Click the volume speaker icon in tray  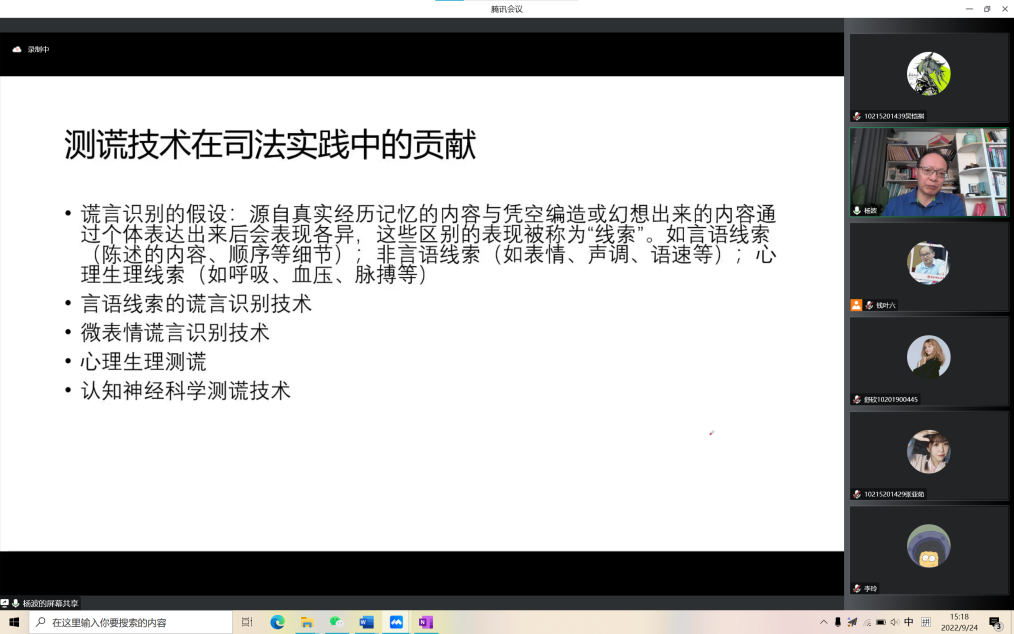[x=894, y=622]
